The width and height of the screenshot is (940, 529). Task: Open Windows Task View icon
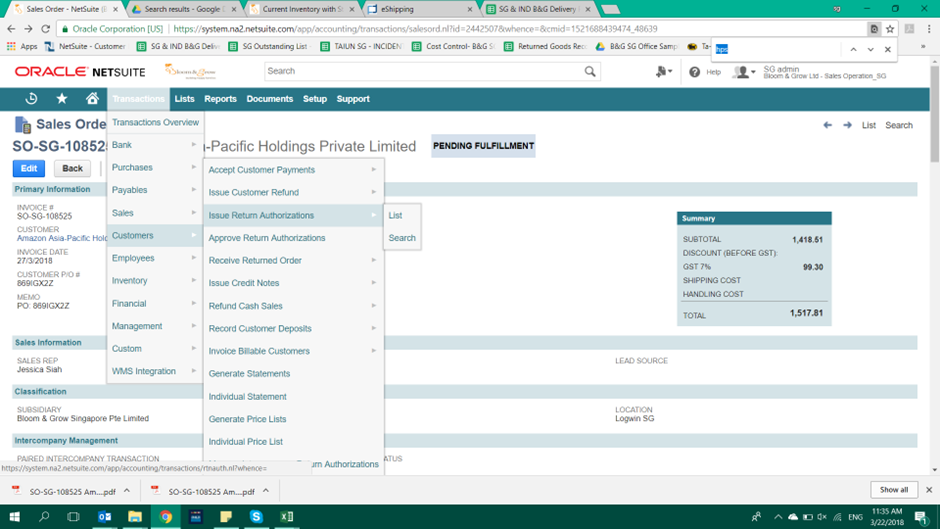pos(73,516)
